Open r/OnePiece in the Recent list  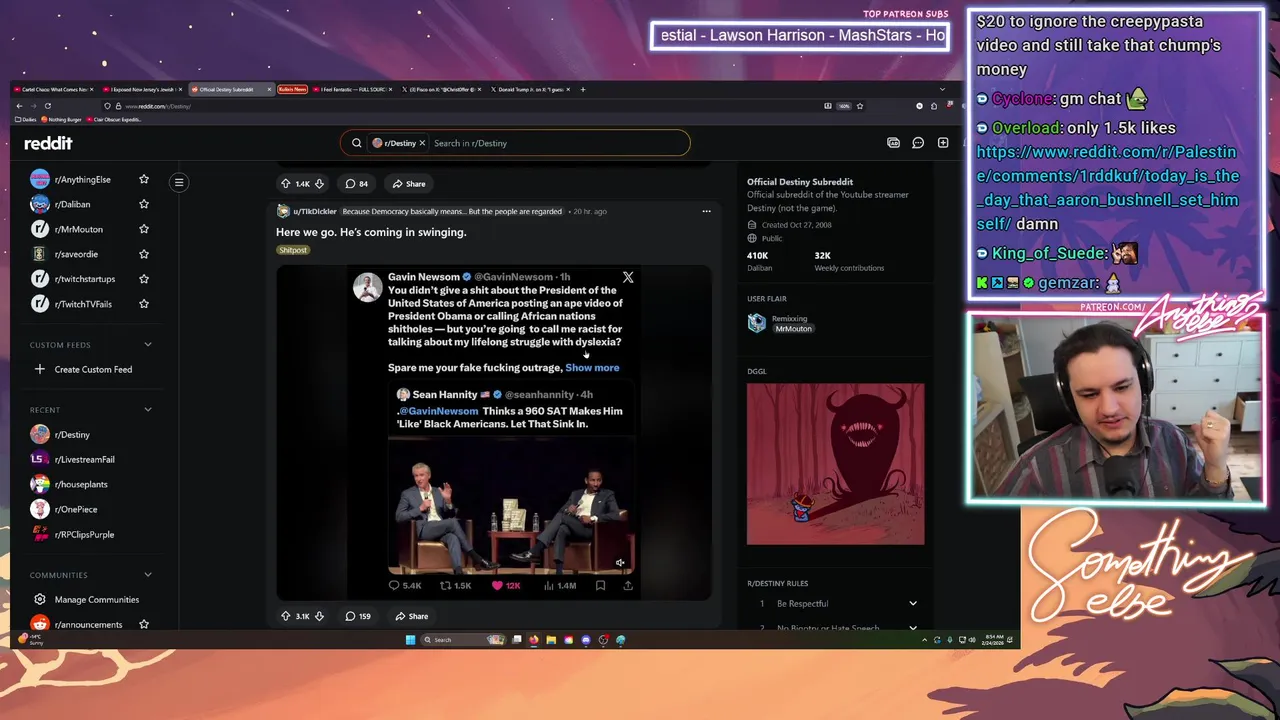[76, 509]
